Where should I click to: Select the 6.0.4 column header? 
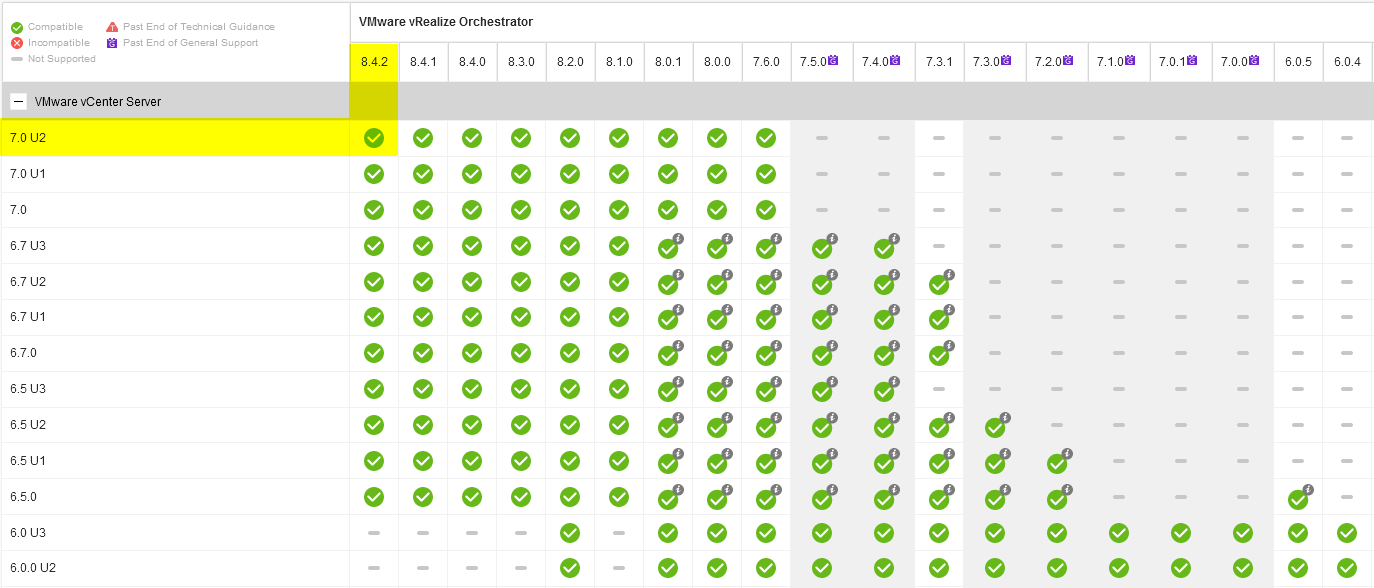1347,62
